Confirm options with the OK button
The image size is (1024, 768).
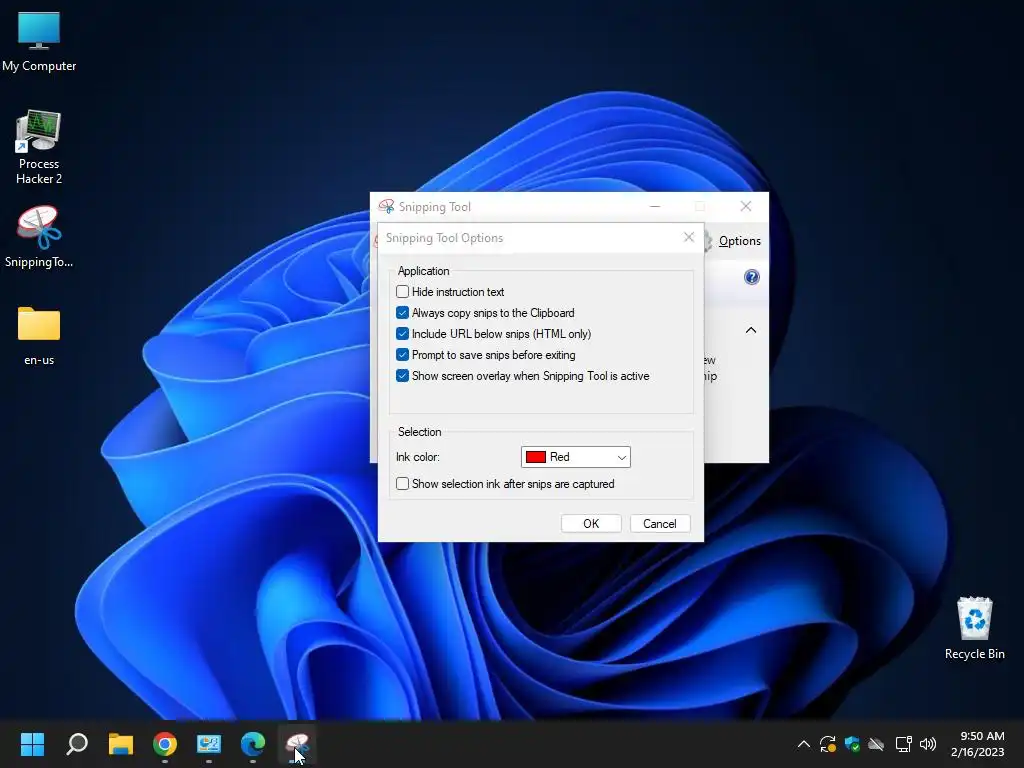click(x=591, y=524)
